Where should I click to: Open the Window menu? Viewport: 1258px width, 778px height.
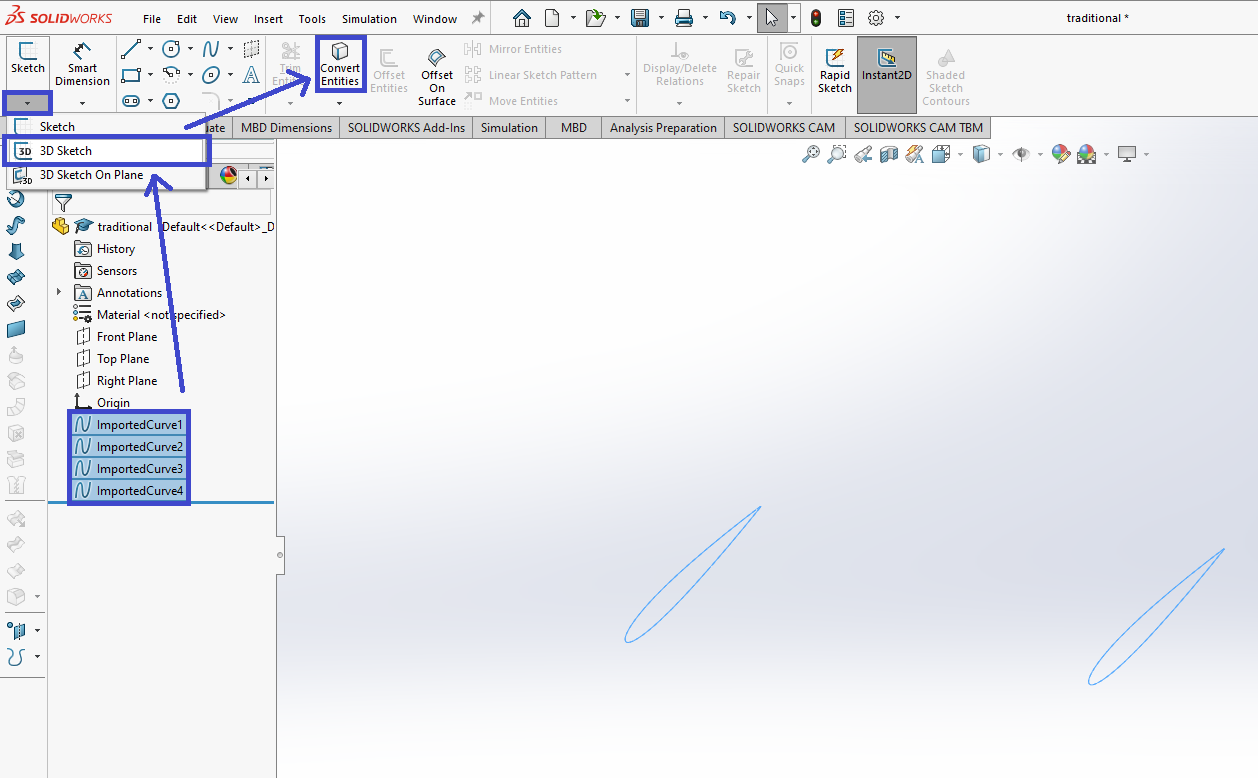click(x=435, y=19)
